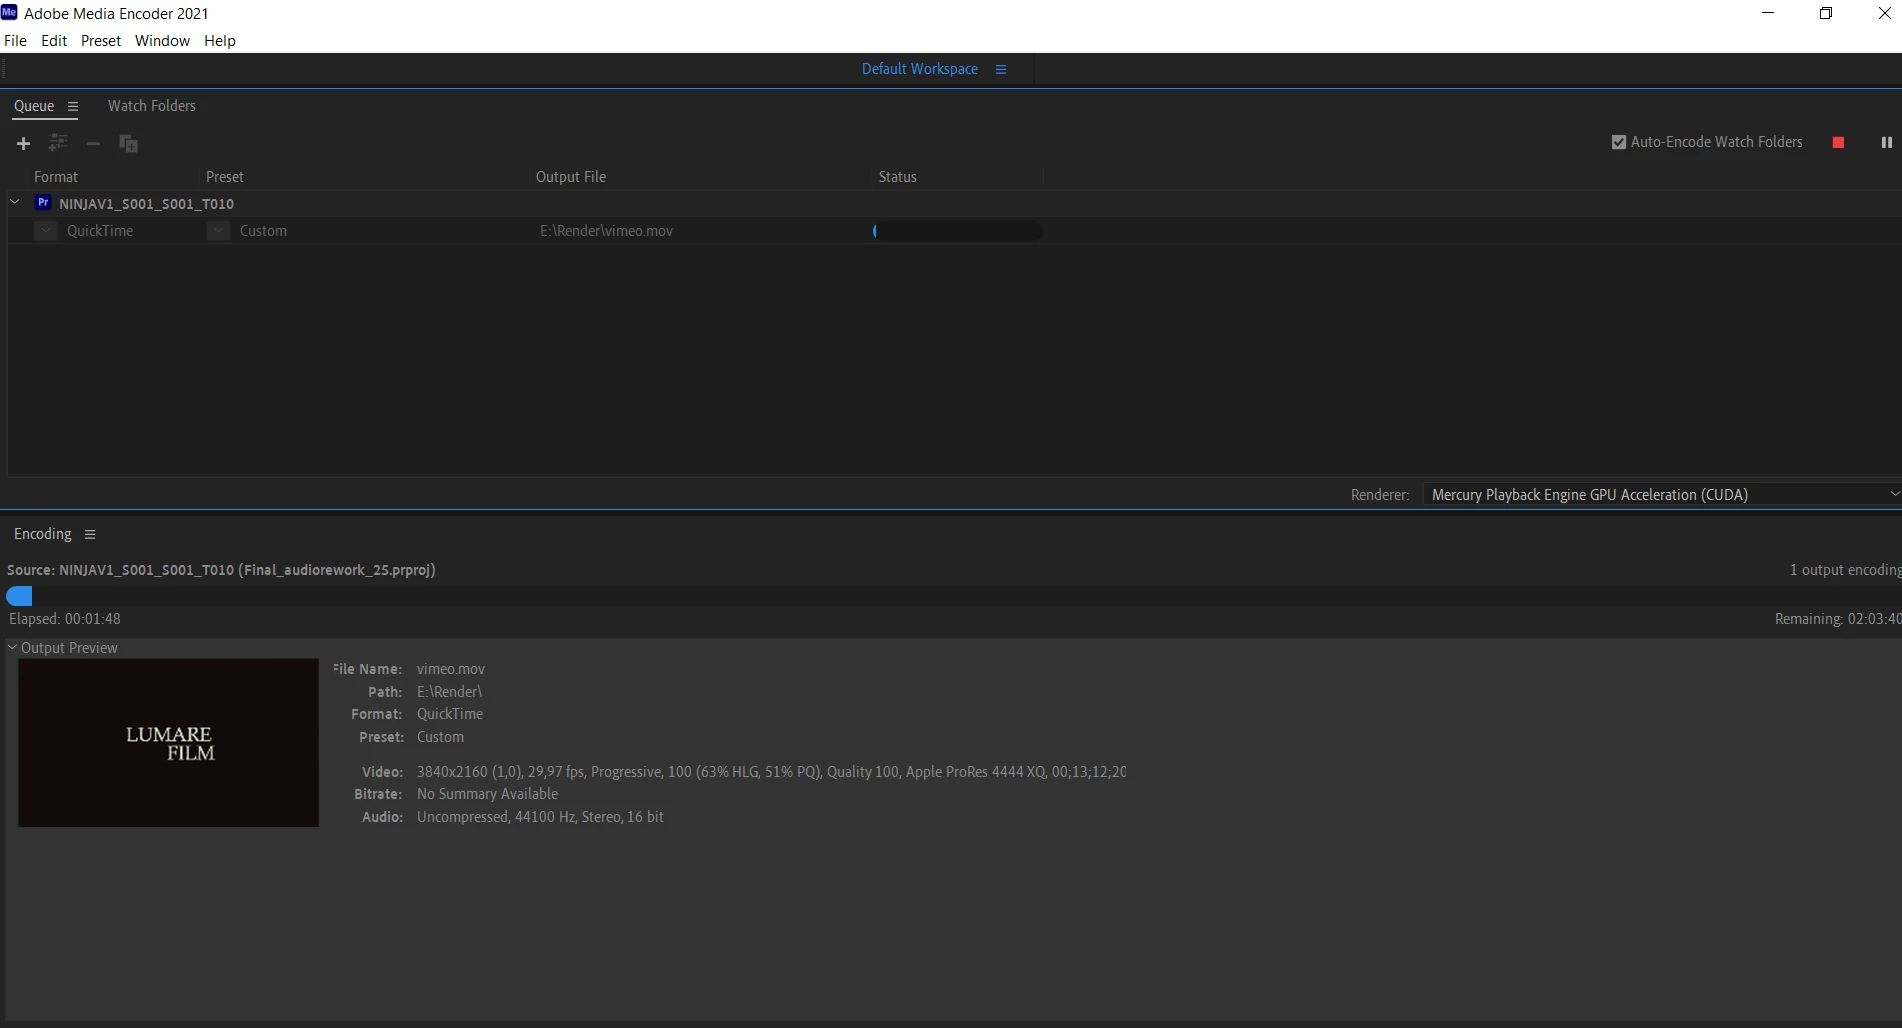
Task: Click the Default Workspace label
Action: pyautogui.click(x=920, y=69)
